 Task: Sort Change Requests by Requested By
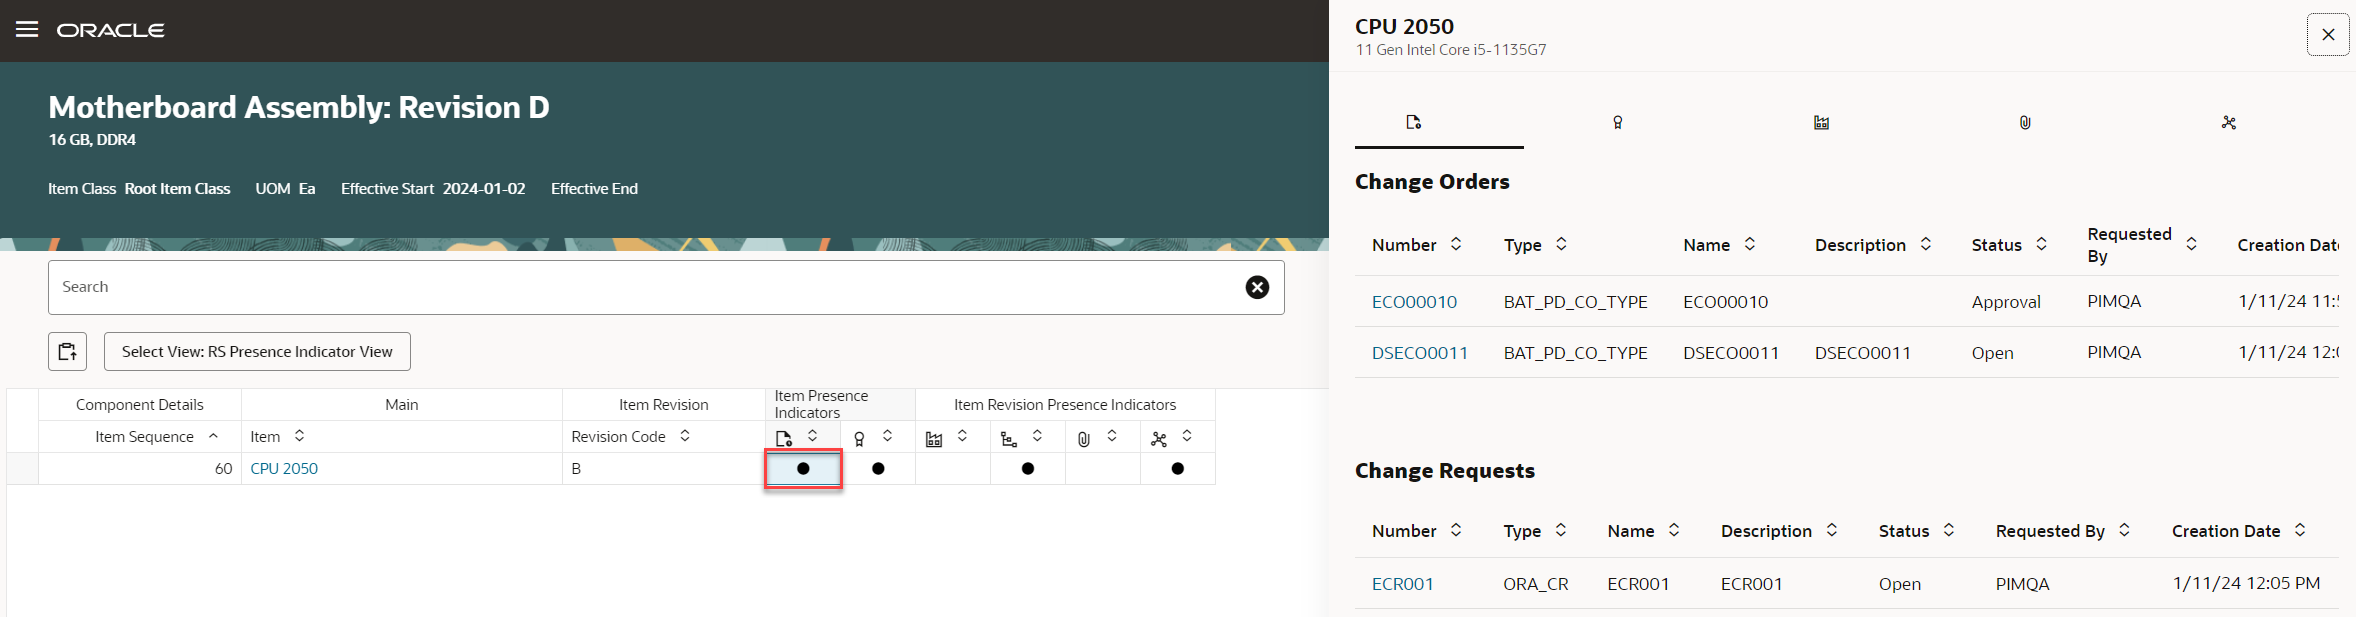pyautogui.click(x=2125, y=530)
